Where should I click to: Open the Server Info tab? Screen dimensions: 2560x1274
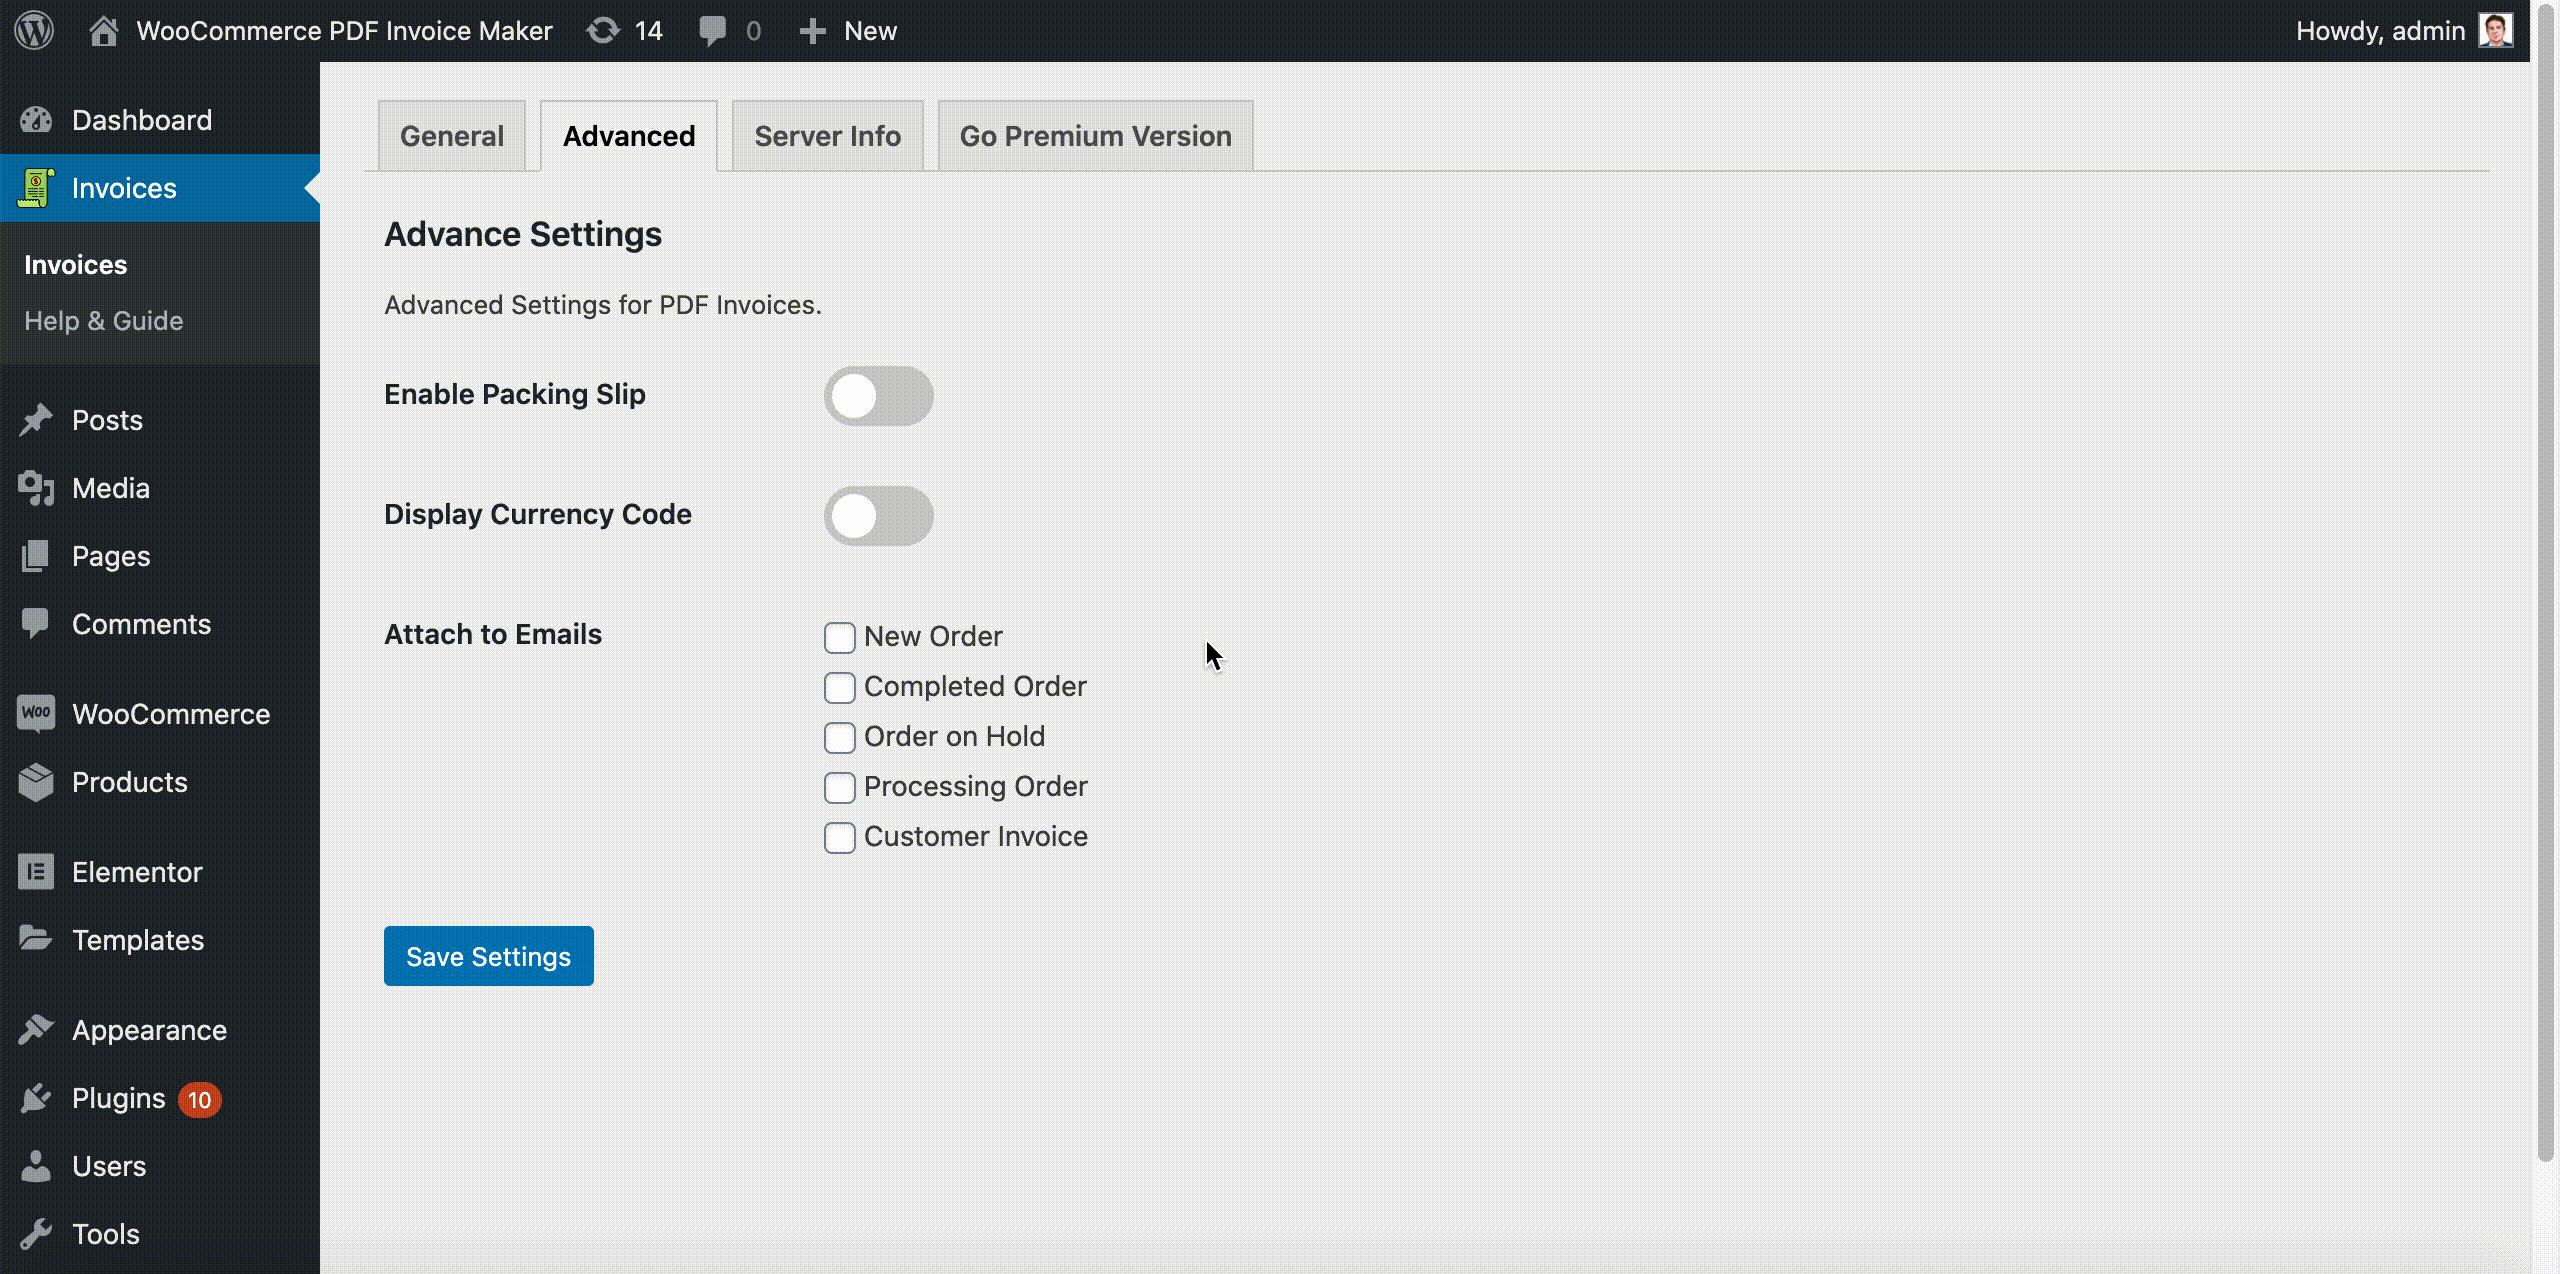coord(826,136)
